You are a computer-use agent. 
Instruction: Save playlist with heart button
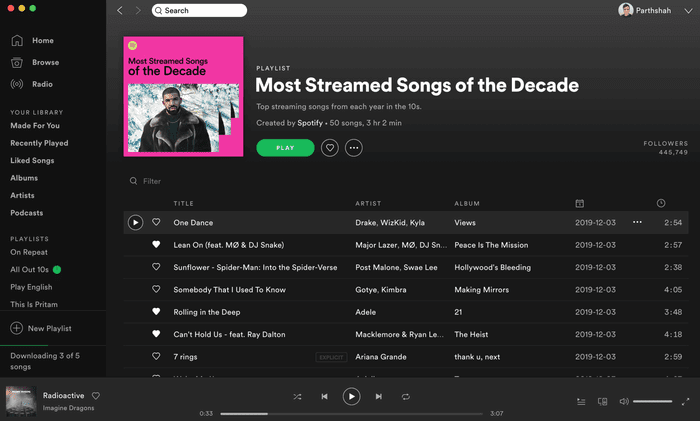[x=329, y=148]
